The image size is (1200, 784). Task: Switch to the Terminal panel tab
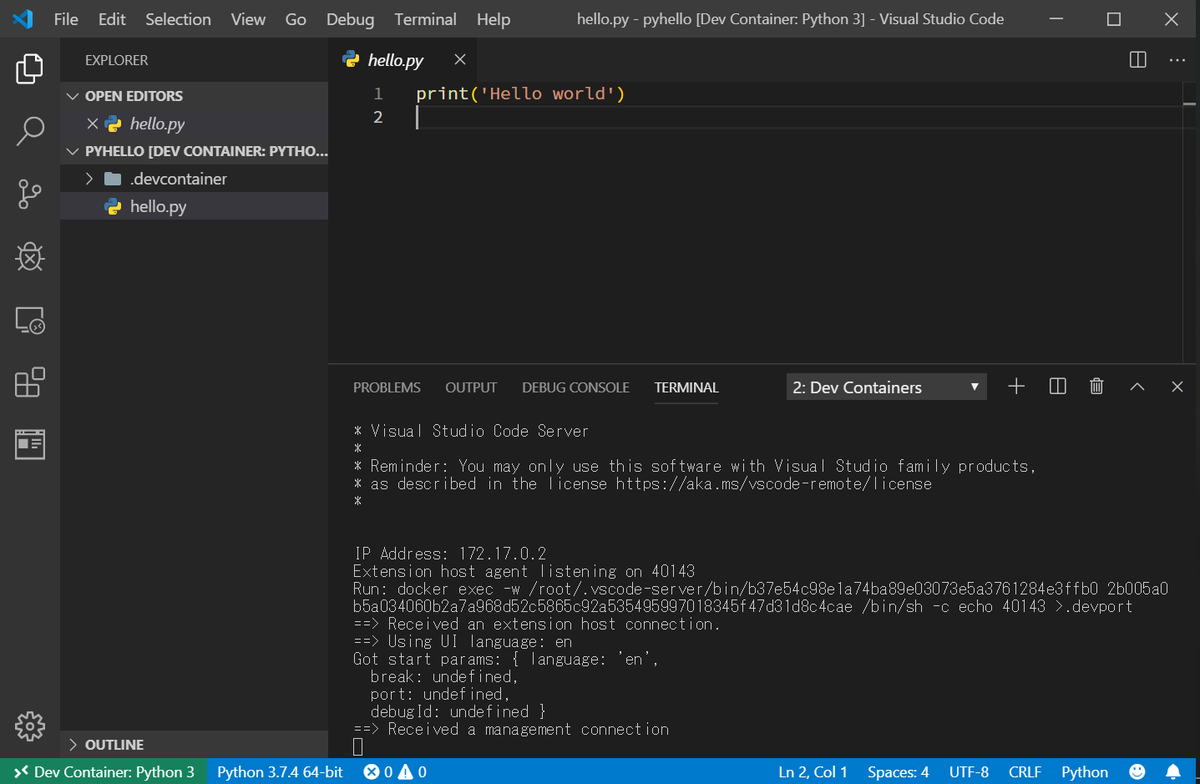point(686,387)
